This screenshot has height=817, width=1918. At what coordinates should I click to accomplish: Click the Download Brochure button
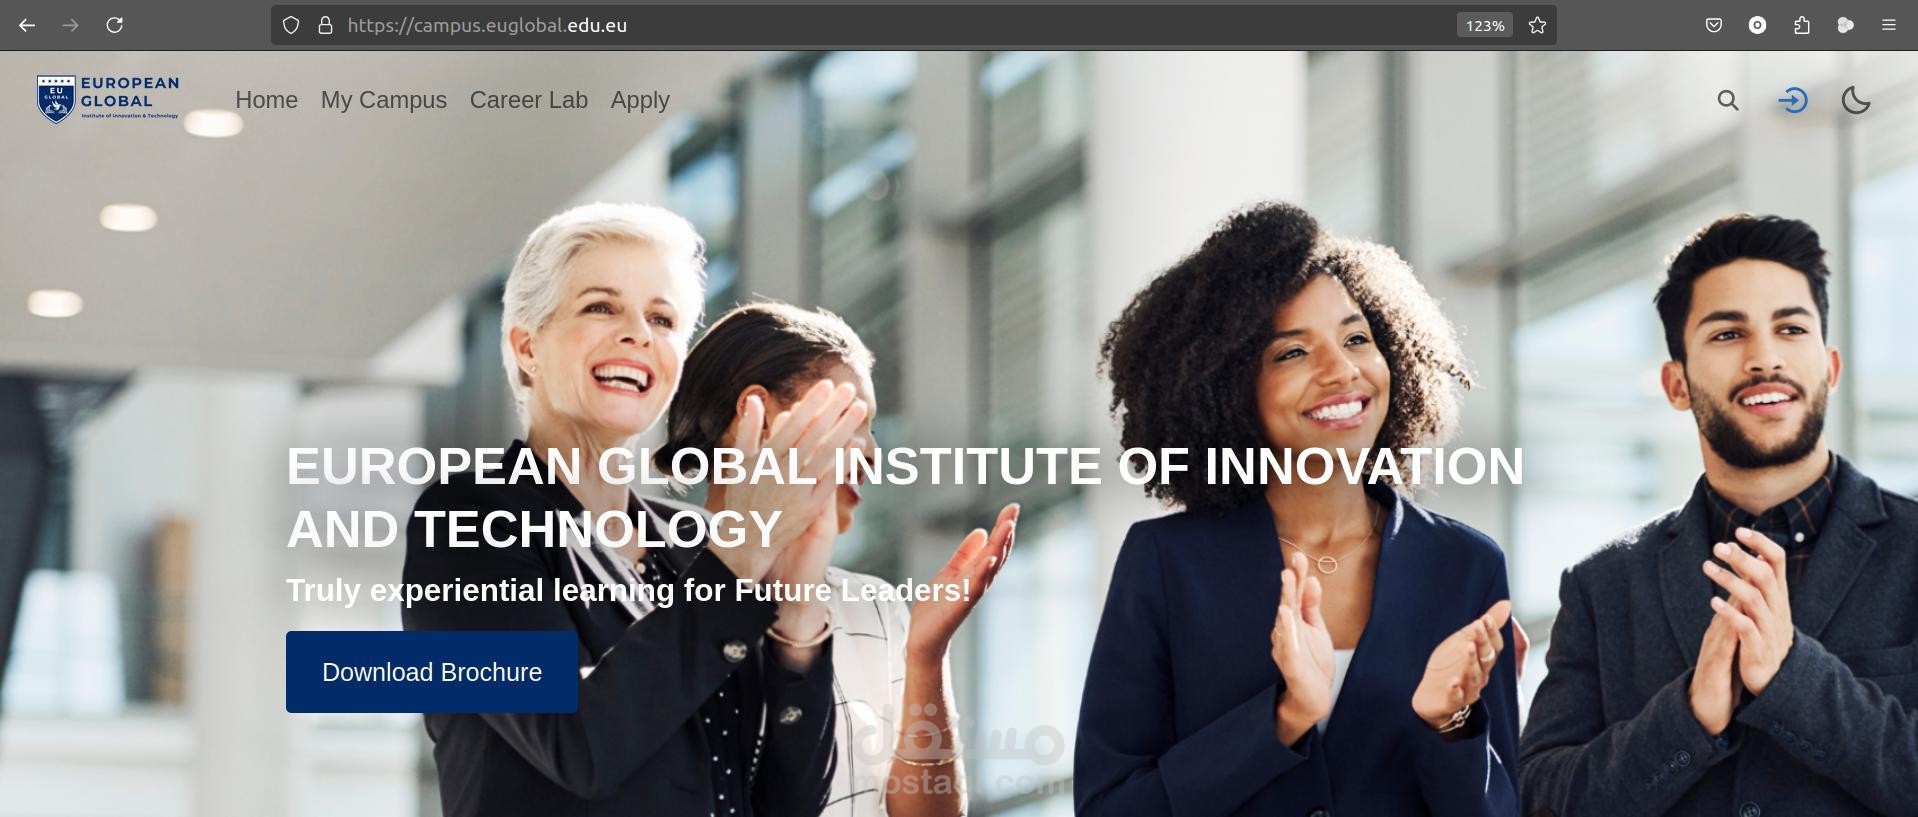pos(432,672)
